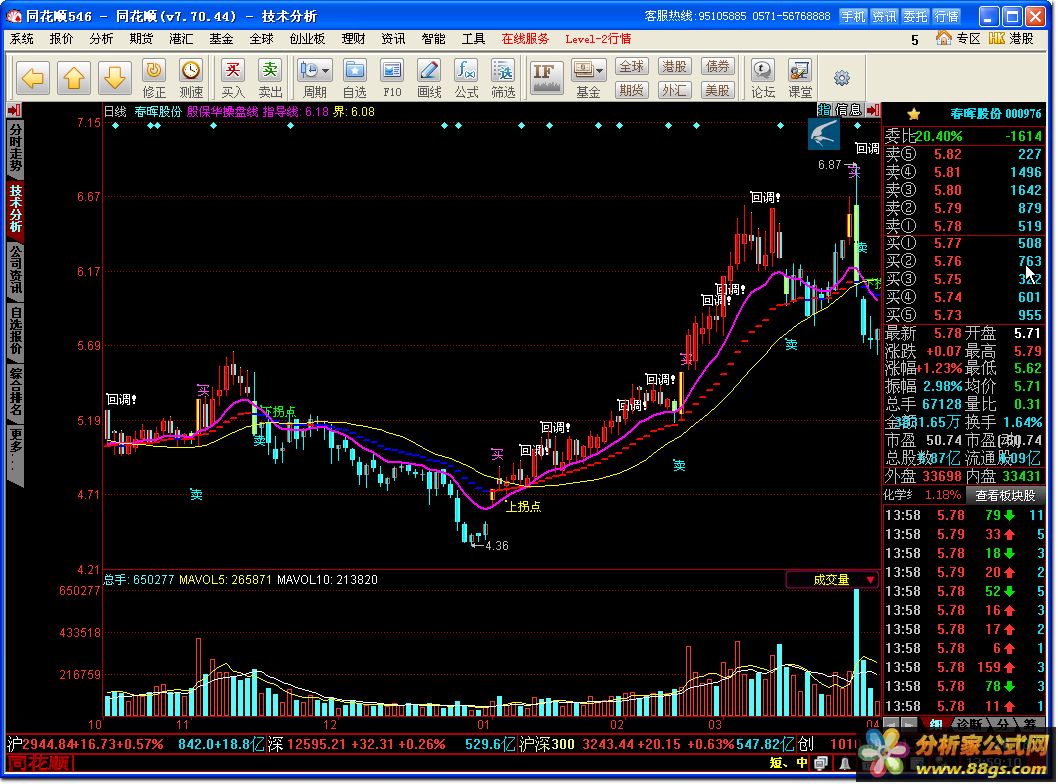Click the 行情 title bar button
Viewport: 1058px width, 784px height.
pos(947,16)
